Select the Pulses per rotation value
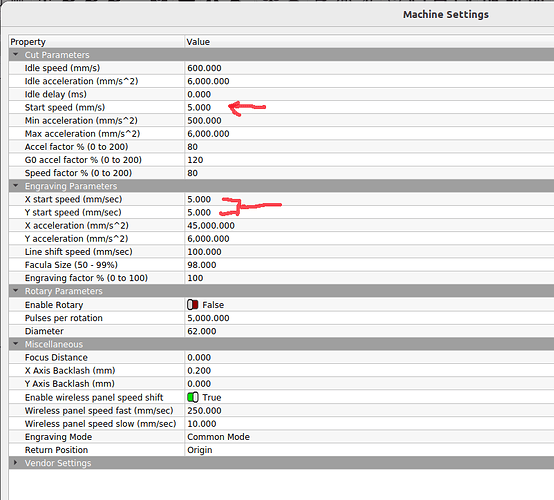554x500 pixels. click(x=369, y=318)
